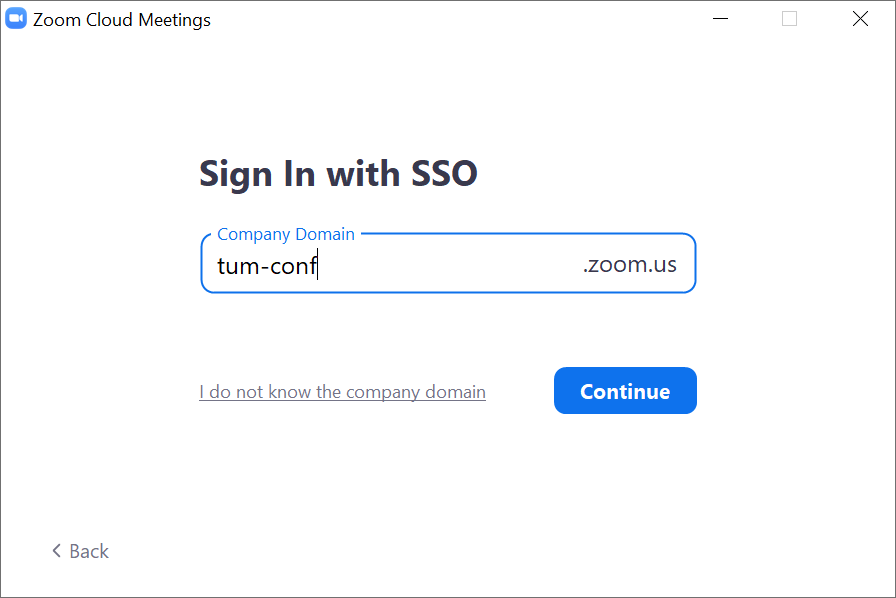Screen dimensions: 896x598
Task: Click the 'Zoom Cloud Meetings' window title
Action: pyautogui.click(x=122, y=20)
